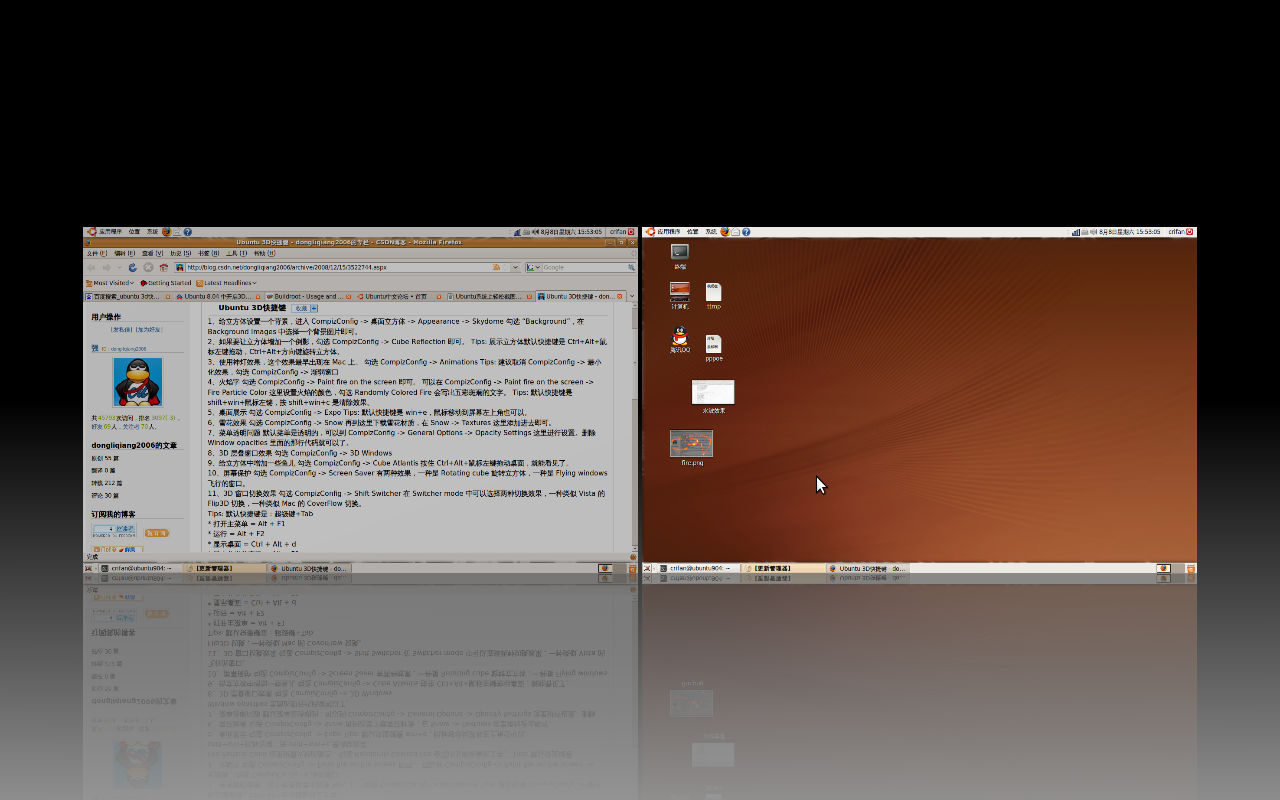
Task: Switch to the 百度搜索_ubuntu tab
Action: tap(128, 296)
